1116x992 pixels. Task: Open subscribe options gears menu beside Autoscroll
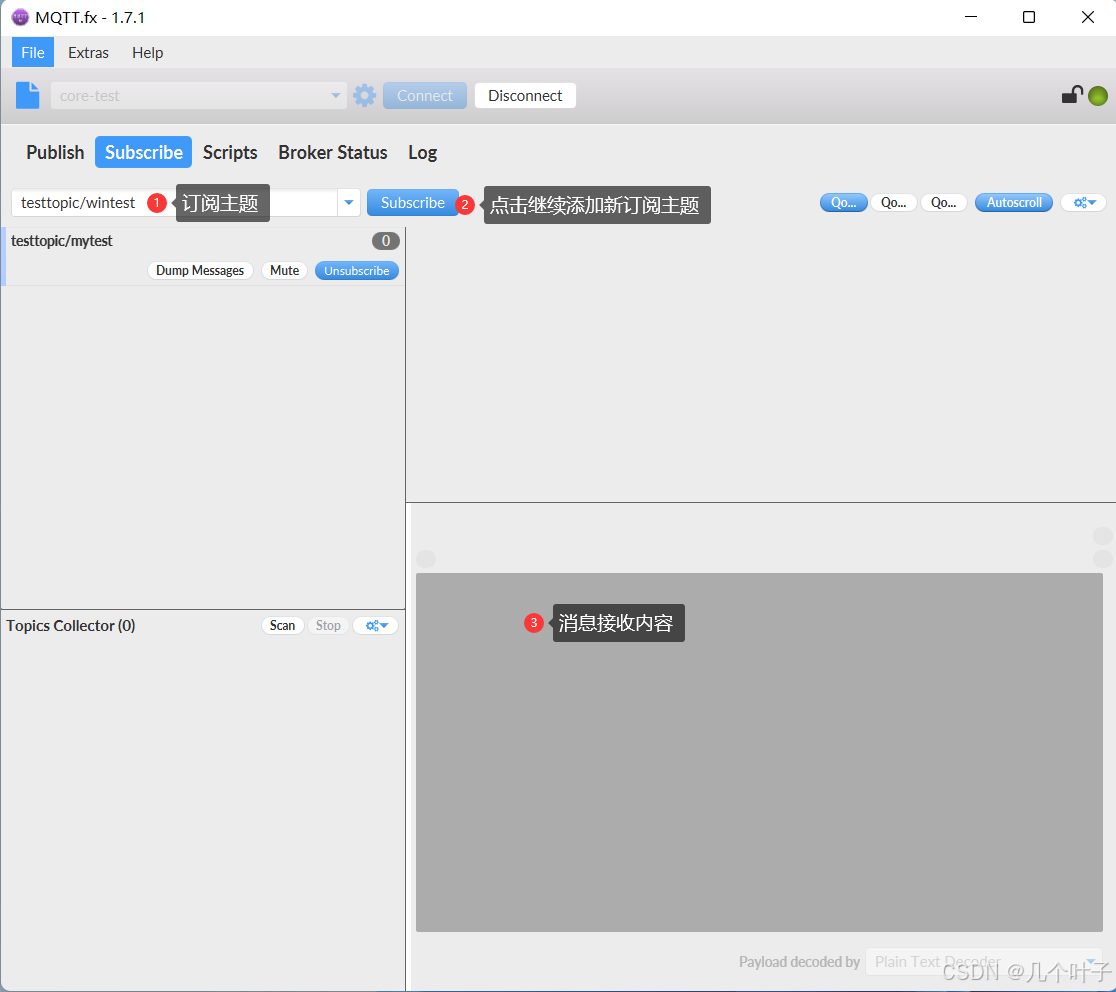tap(1084, 203)
